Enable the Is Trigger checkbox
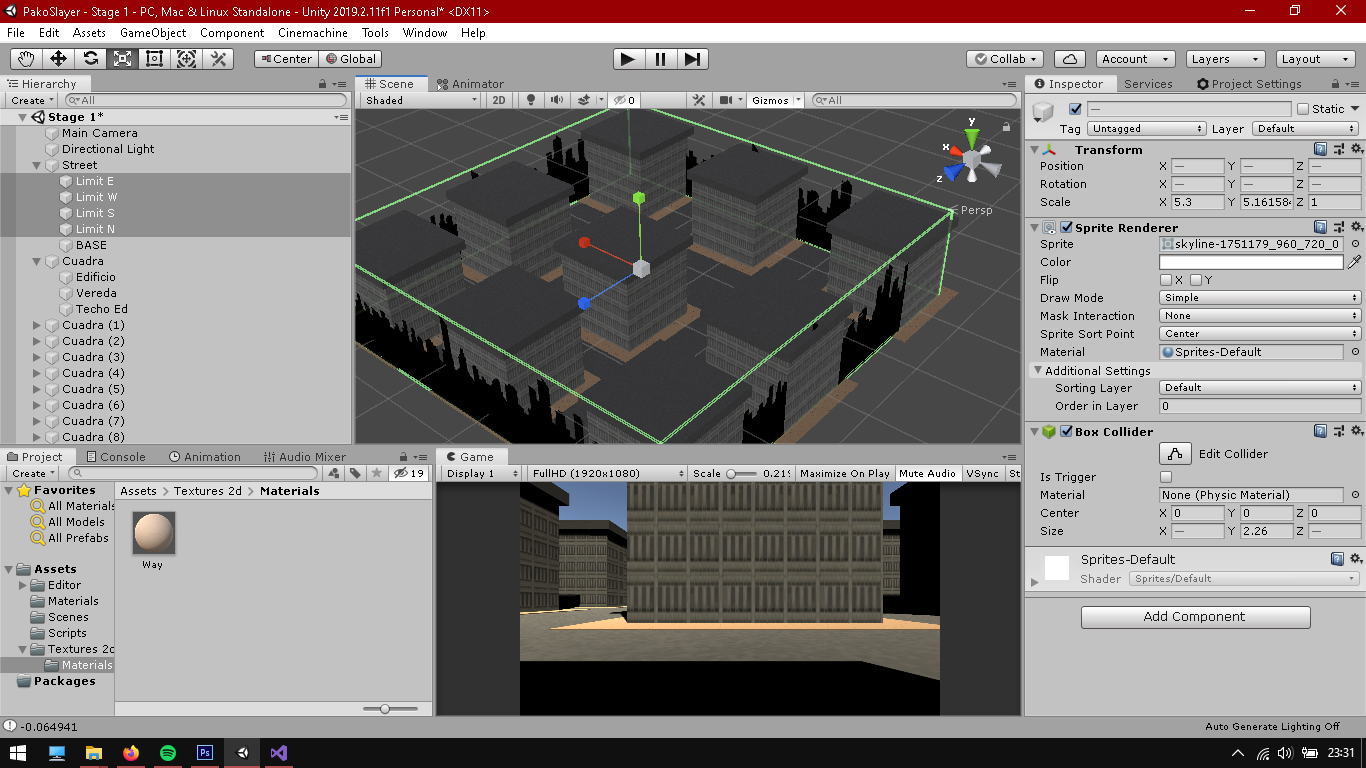1366x768 pixels. pos(1166,477)
